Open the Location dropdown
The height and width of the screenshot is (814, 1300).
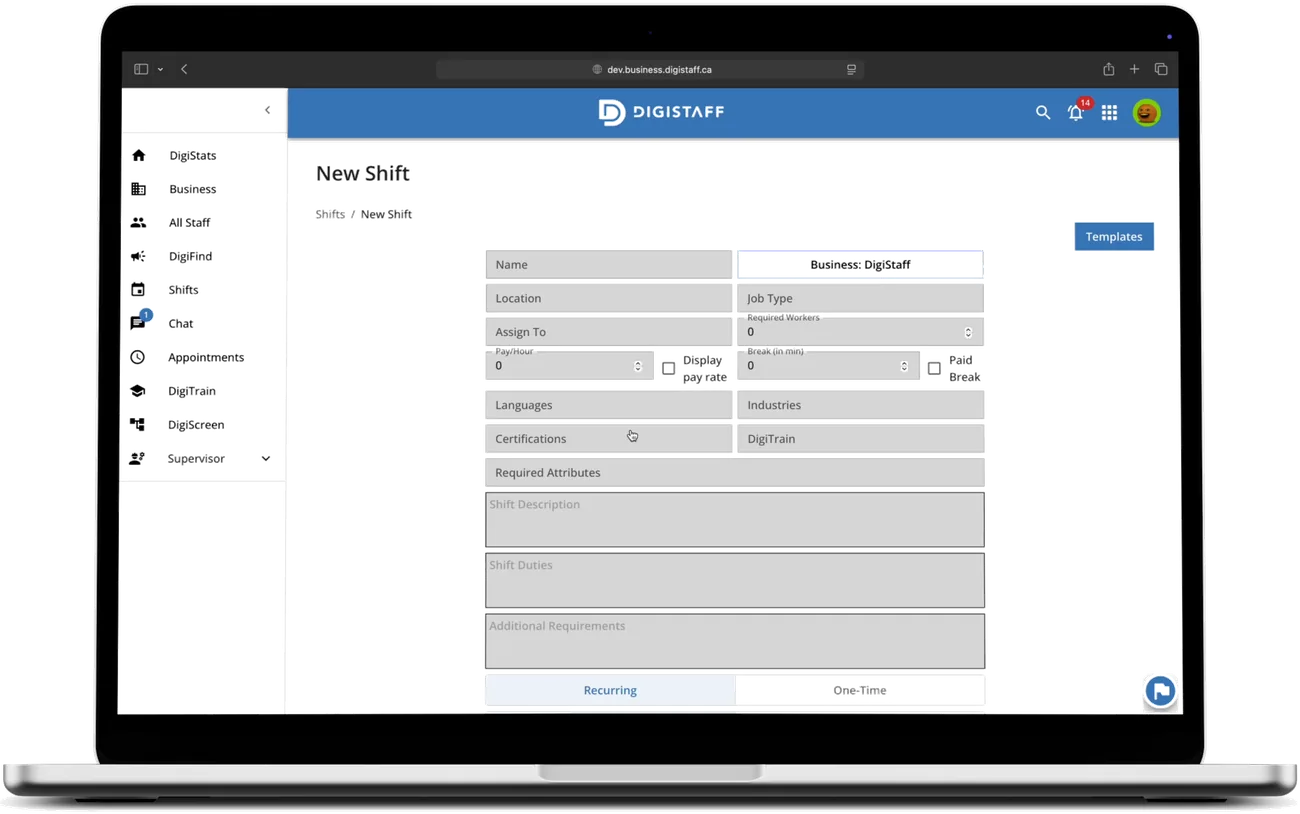click(609, 298)
